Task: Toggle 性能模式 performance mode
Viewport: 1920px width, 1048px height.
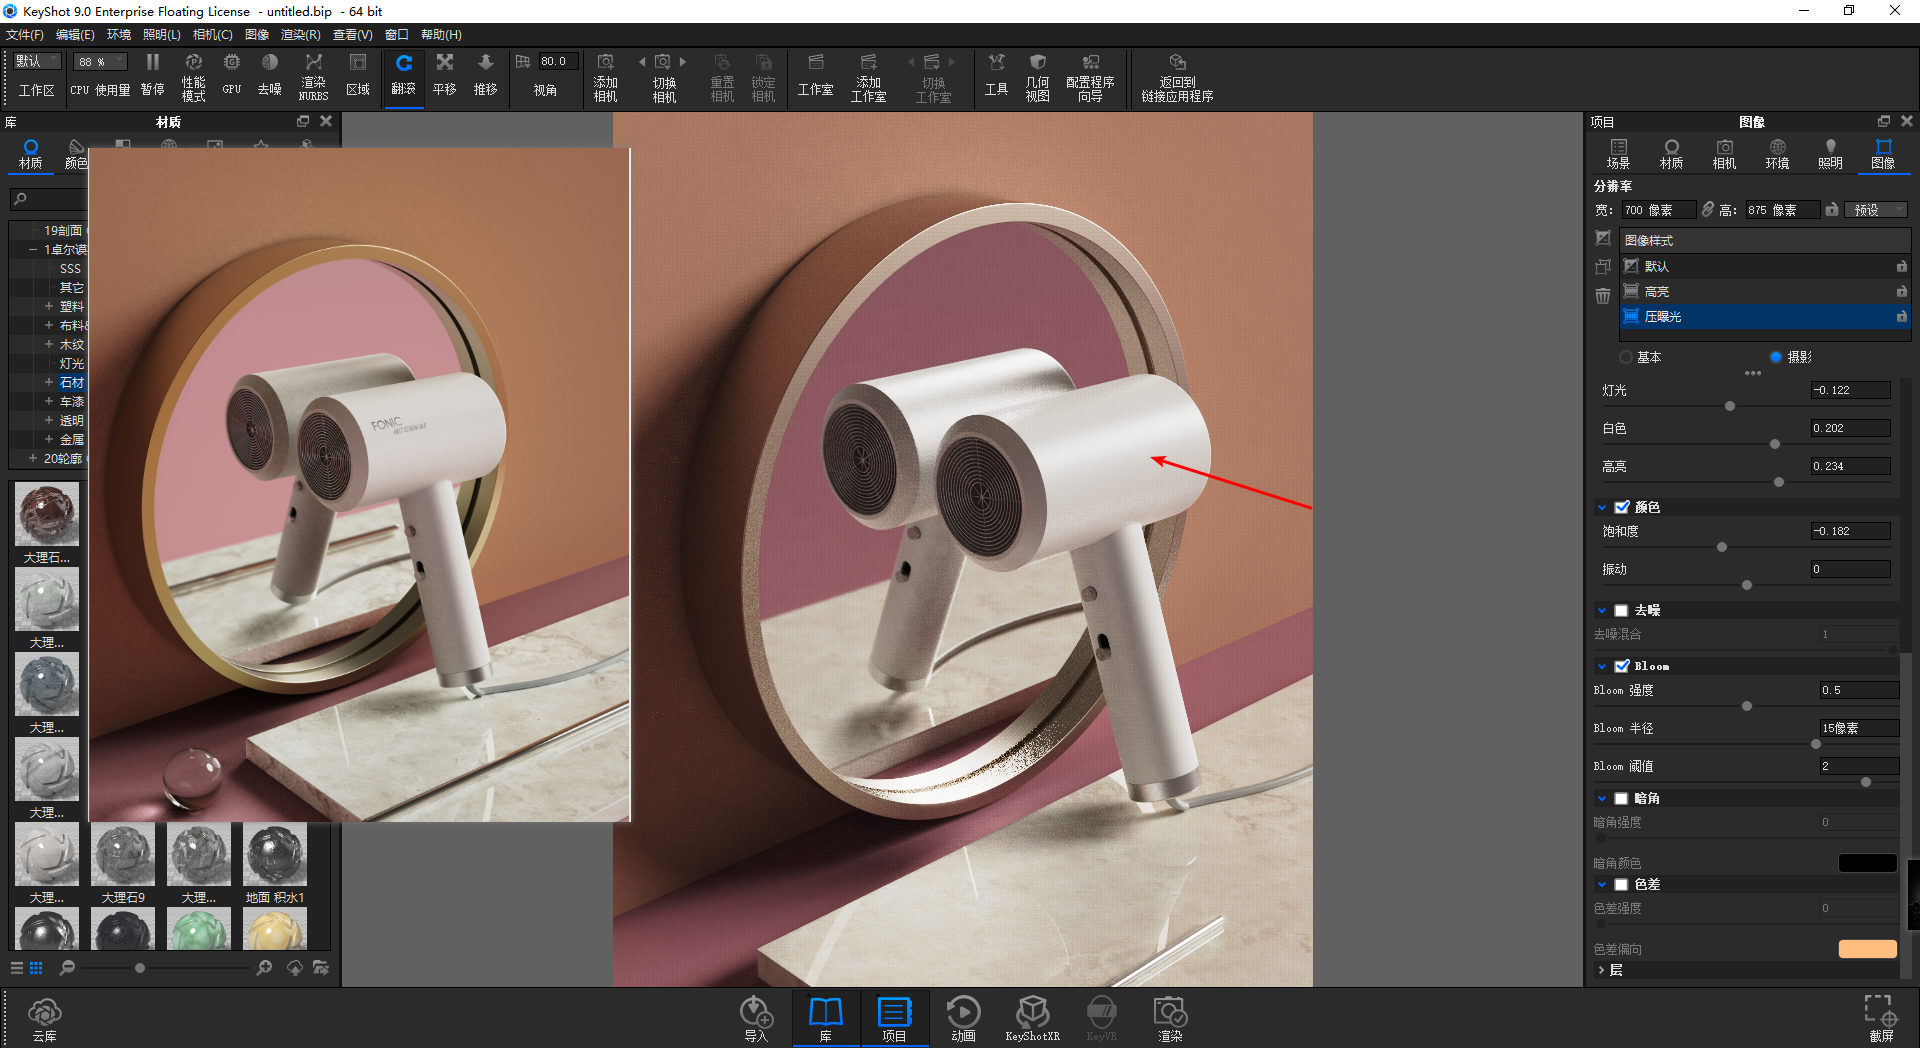Action: pos(193,77)
